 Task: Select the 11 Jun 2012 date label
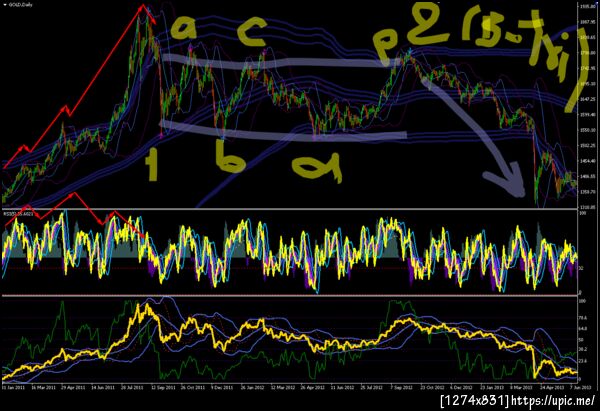coord(342,388)
